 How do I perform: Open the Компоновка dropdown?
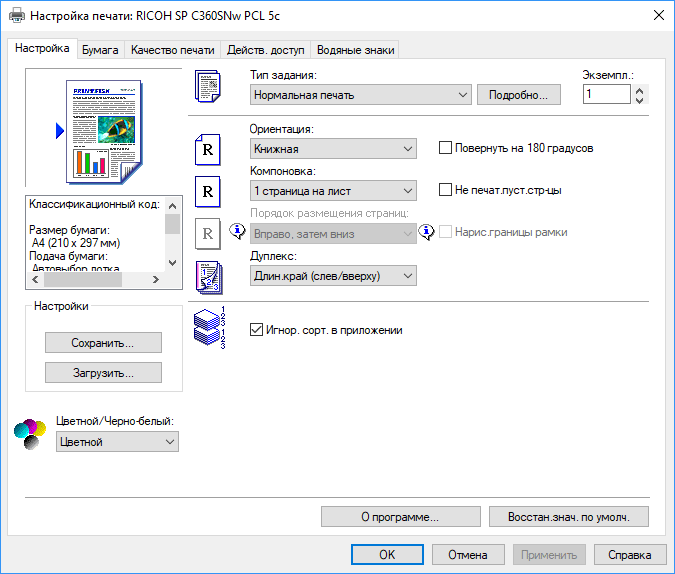[333, 191]
